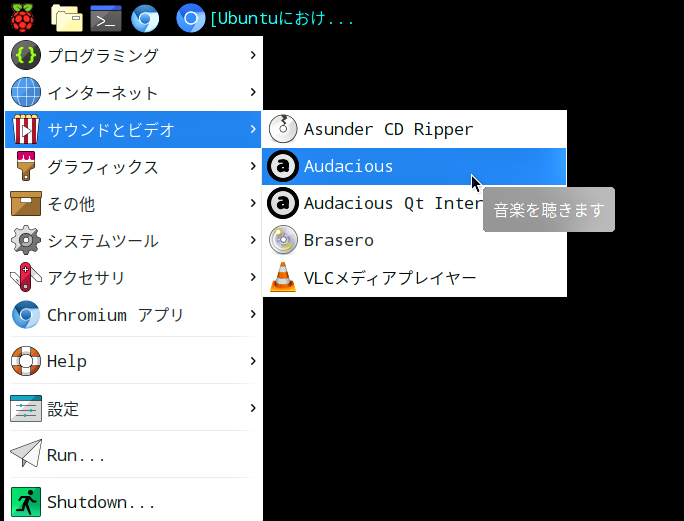Screen dimensions: 684x521
Task: Launch Brasero disc burner
Action: [x=414, y=240]
